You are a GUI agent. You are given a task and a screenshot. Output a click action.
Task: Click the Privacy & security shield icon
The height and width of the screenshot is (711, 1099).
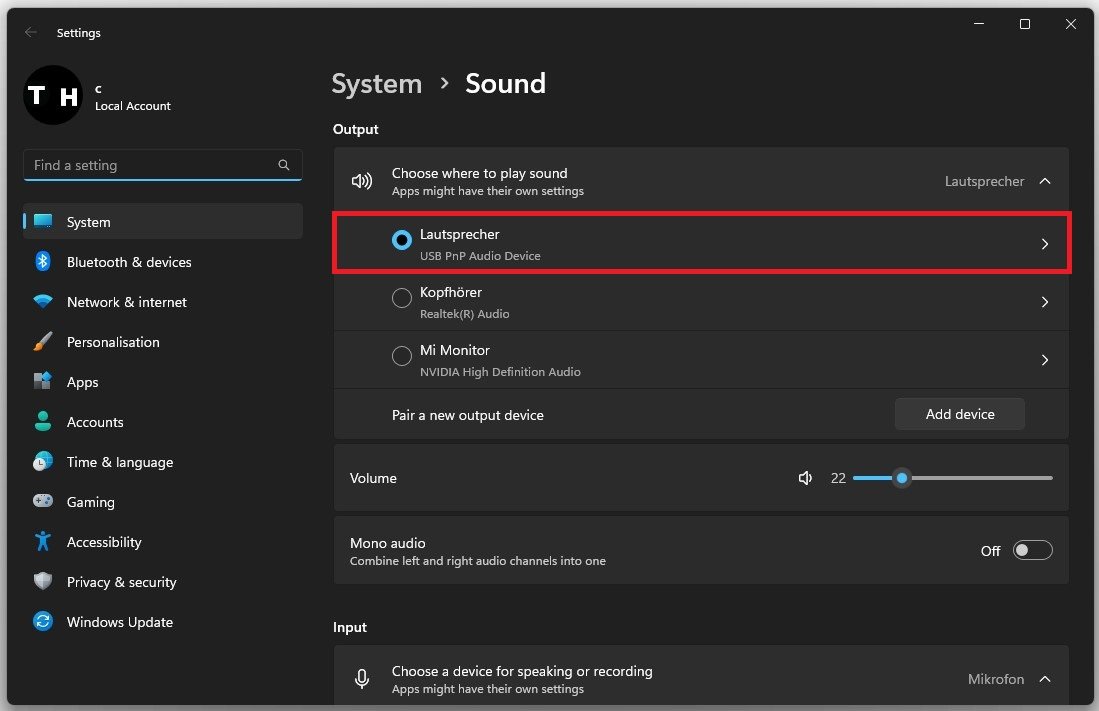click(x=43, y=582)
